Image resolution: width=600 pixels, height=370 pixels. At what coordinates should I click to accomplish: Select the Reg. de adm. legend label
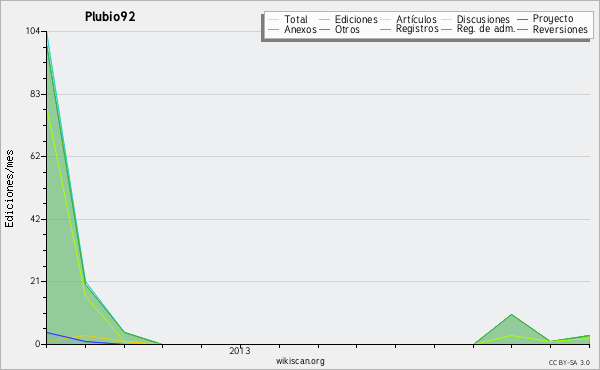click(x=486, y=29)
